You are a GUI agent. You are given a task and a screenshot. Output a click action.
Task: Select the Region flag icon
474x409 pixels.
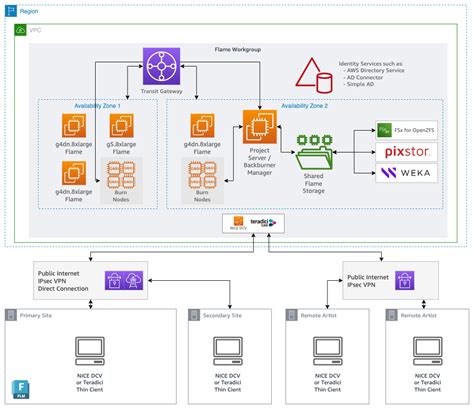[x=11, y=11]
